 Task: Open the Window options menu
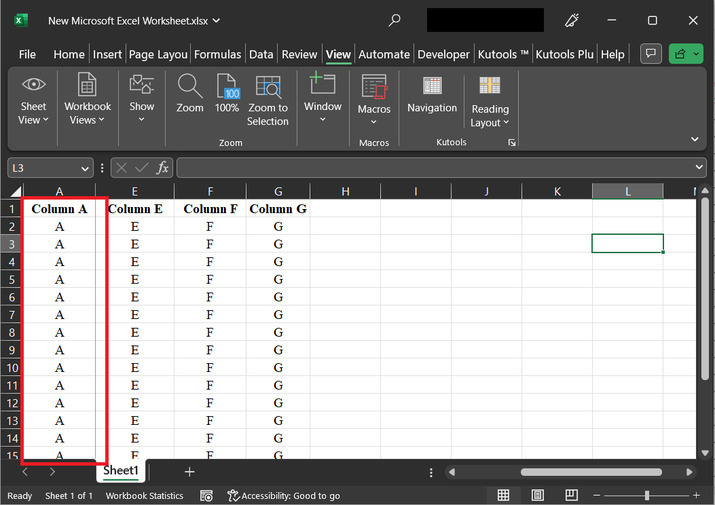click(322, 98)
